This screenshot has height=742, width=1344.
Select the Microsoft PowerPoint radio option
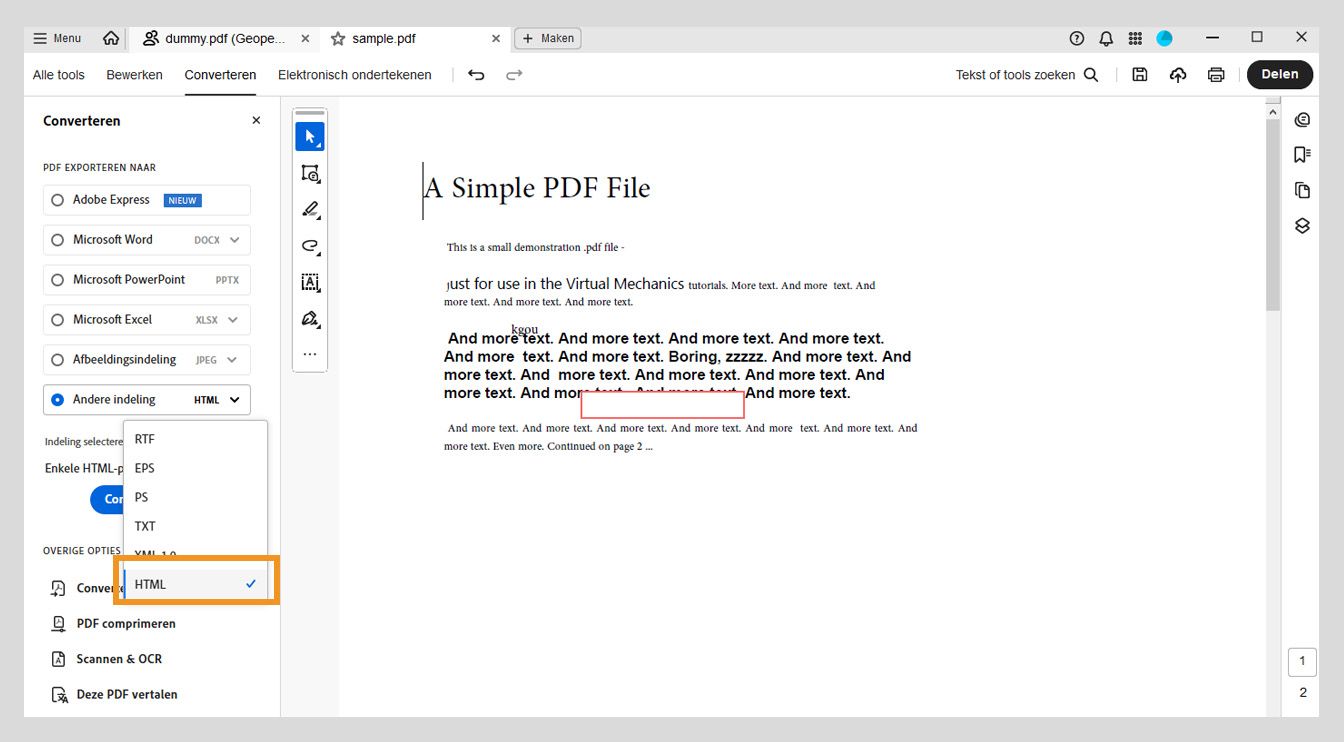[x=57, y=280]
